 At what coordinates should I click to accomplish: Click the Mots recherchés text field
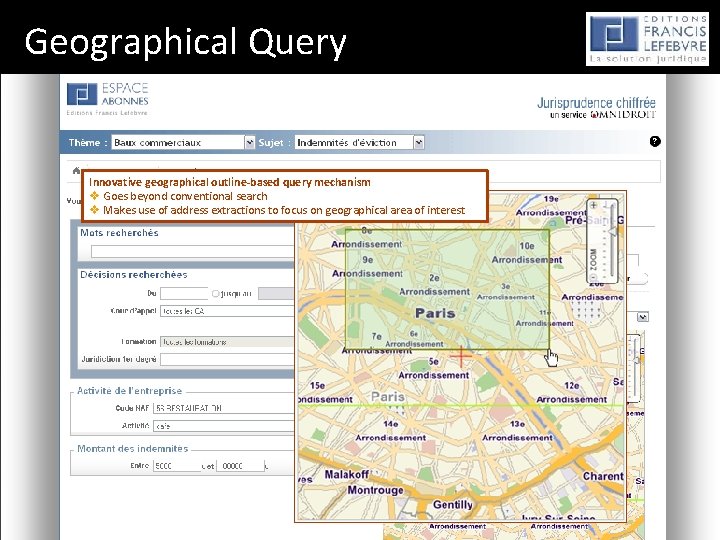(193, 251)
